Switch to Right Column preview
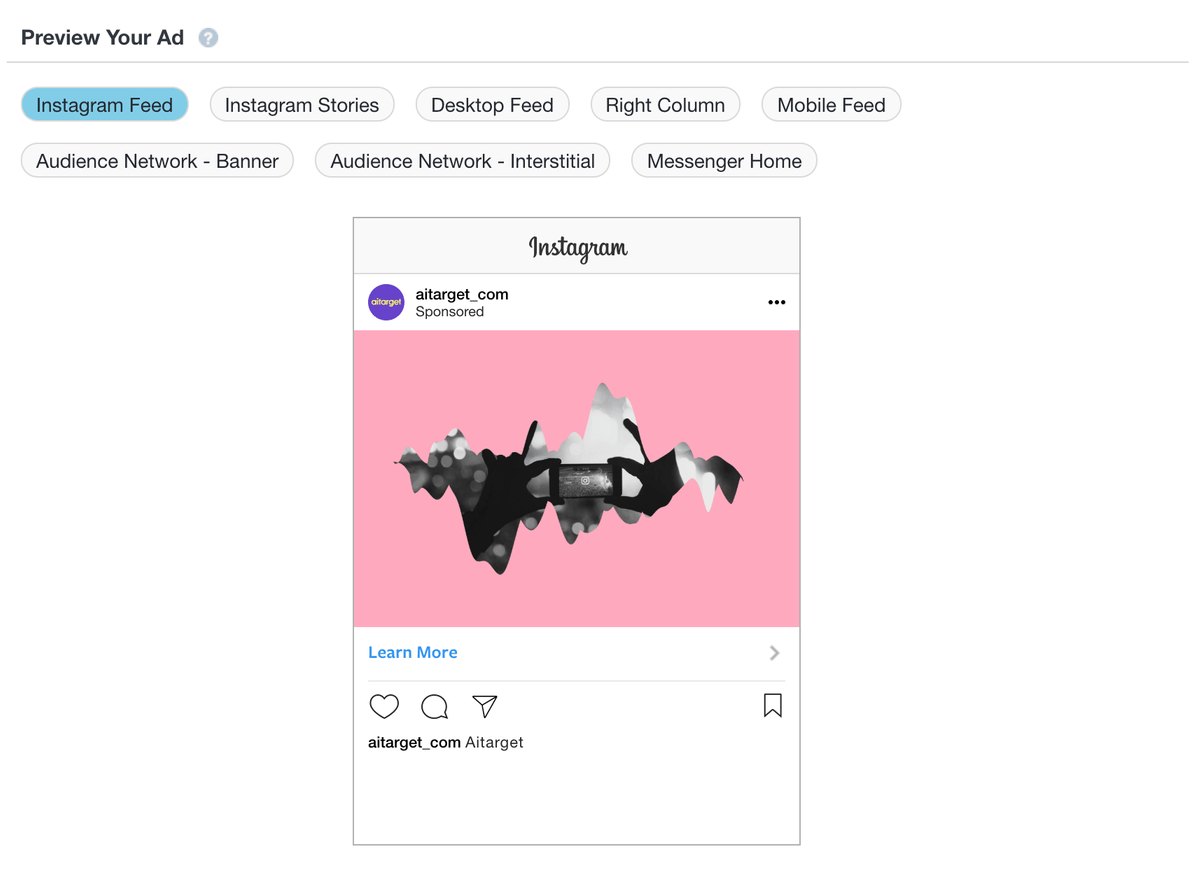Image resolution: width=1200 pixels, height=870 pixels. click(x=665, y=105)
